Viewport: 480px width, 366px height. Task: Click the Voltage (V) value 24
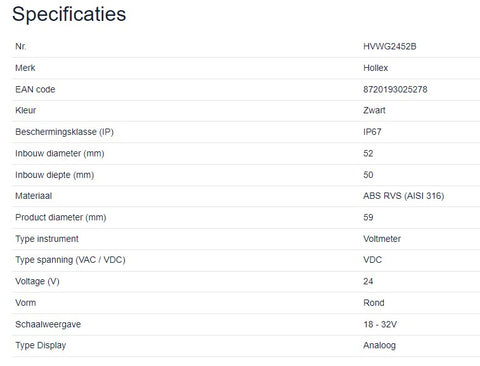[x=368, y=281]
